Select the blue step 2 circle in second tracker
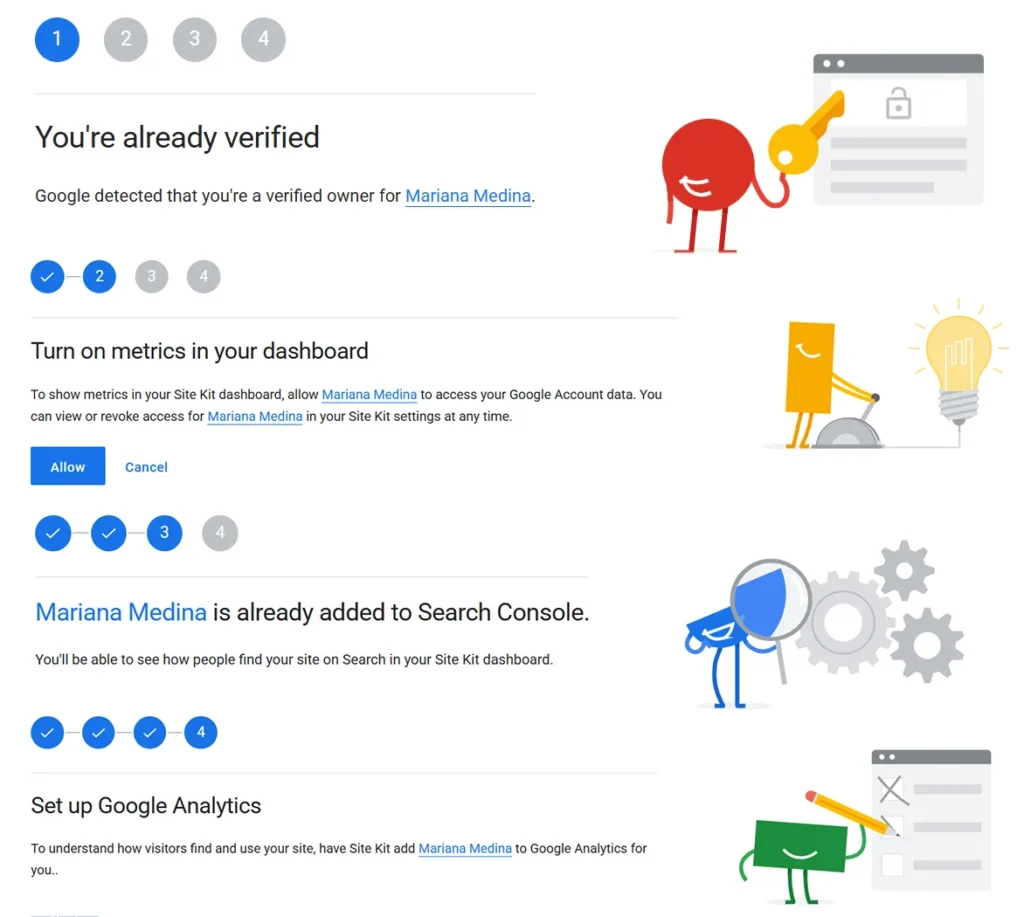 [x=99, y=276]
